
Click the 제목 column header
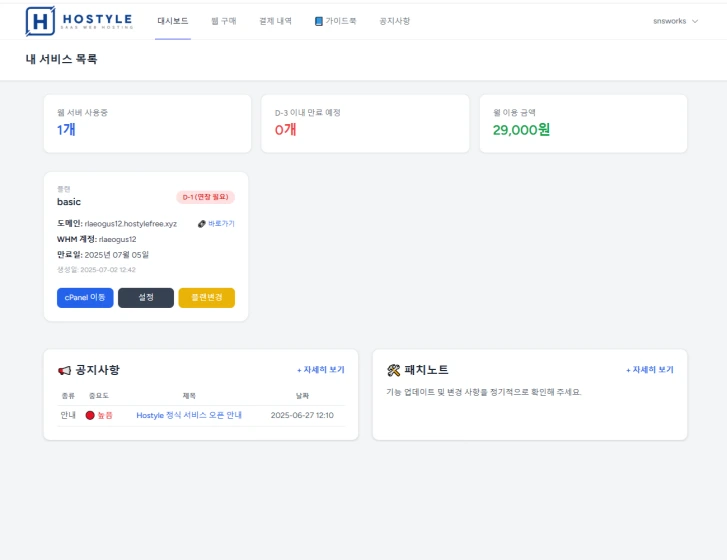coord(189,396)
